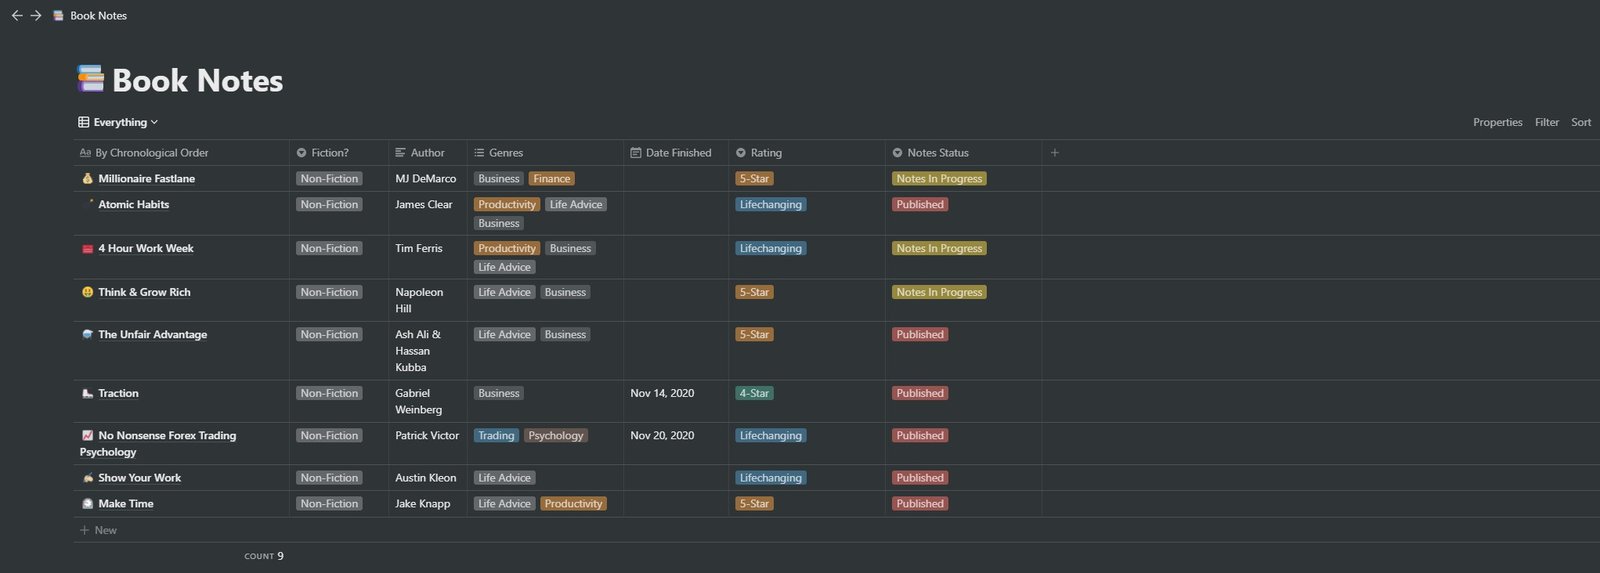Click the Rating column header
Screen dimensions: 1600x573
pyautogui.click(x=807, y=153)
